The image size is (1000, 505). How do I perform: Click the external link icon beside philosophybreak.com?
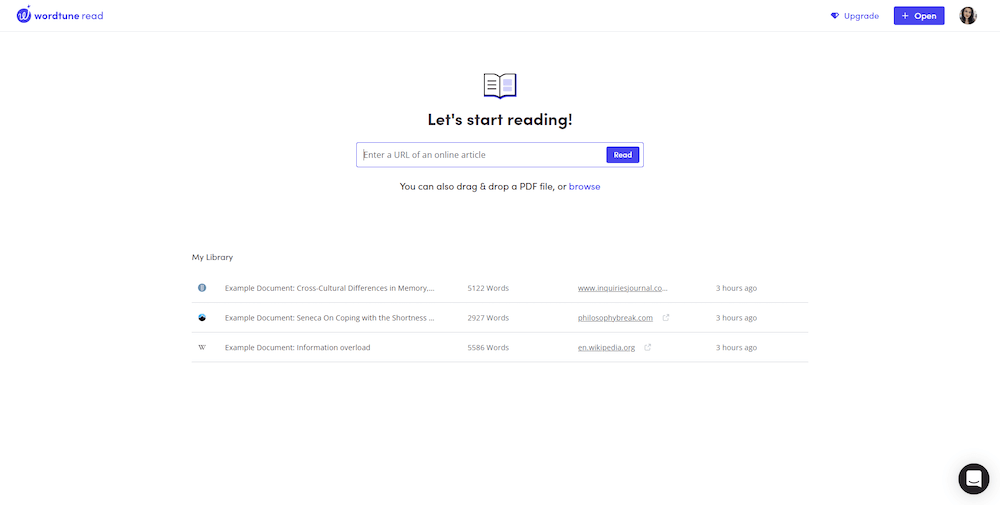[x=666, y=318]
